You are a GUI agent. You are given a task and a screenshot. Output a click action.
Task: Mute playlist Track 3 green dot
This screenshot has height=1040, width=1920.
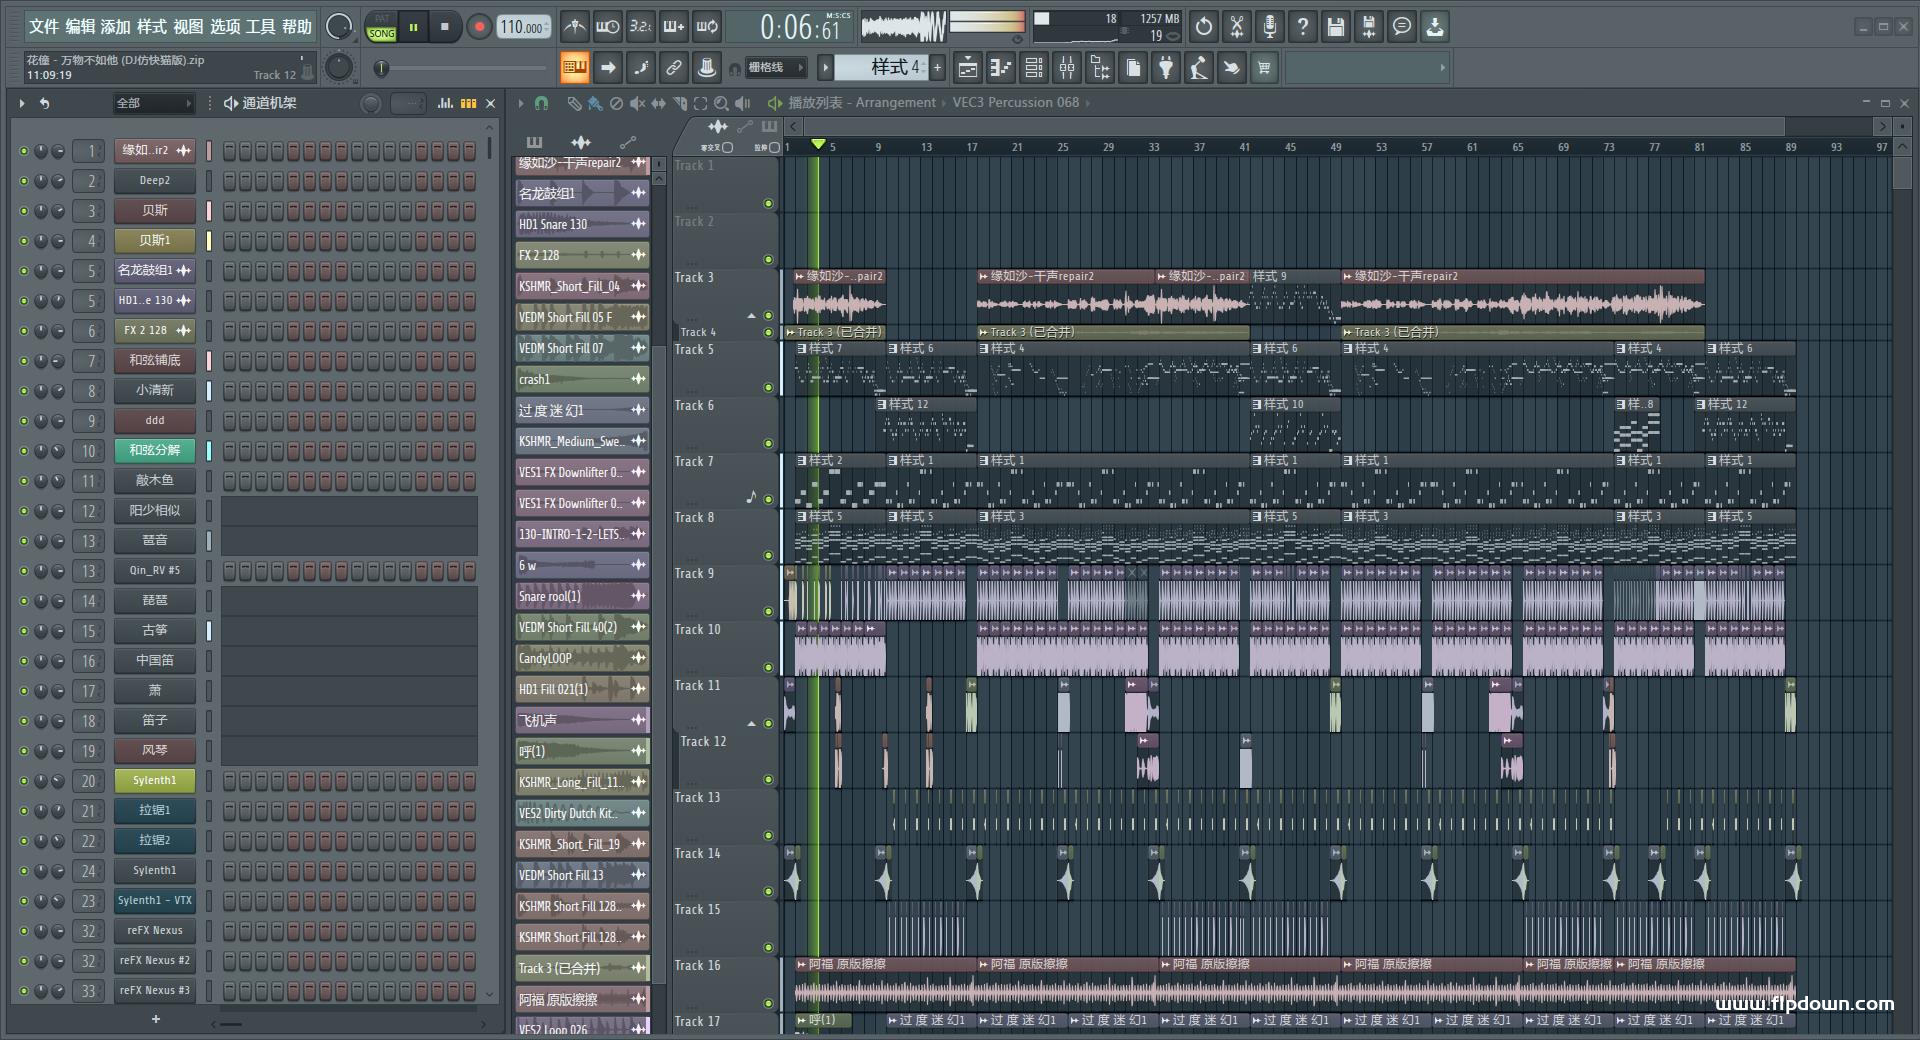[768, 315]
